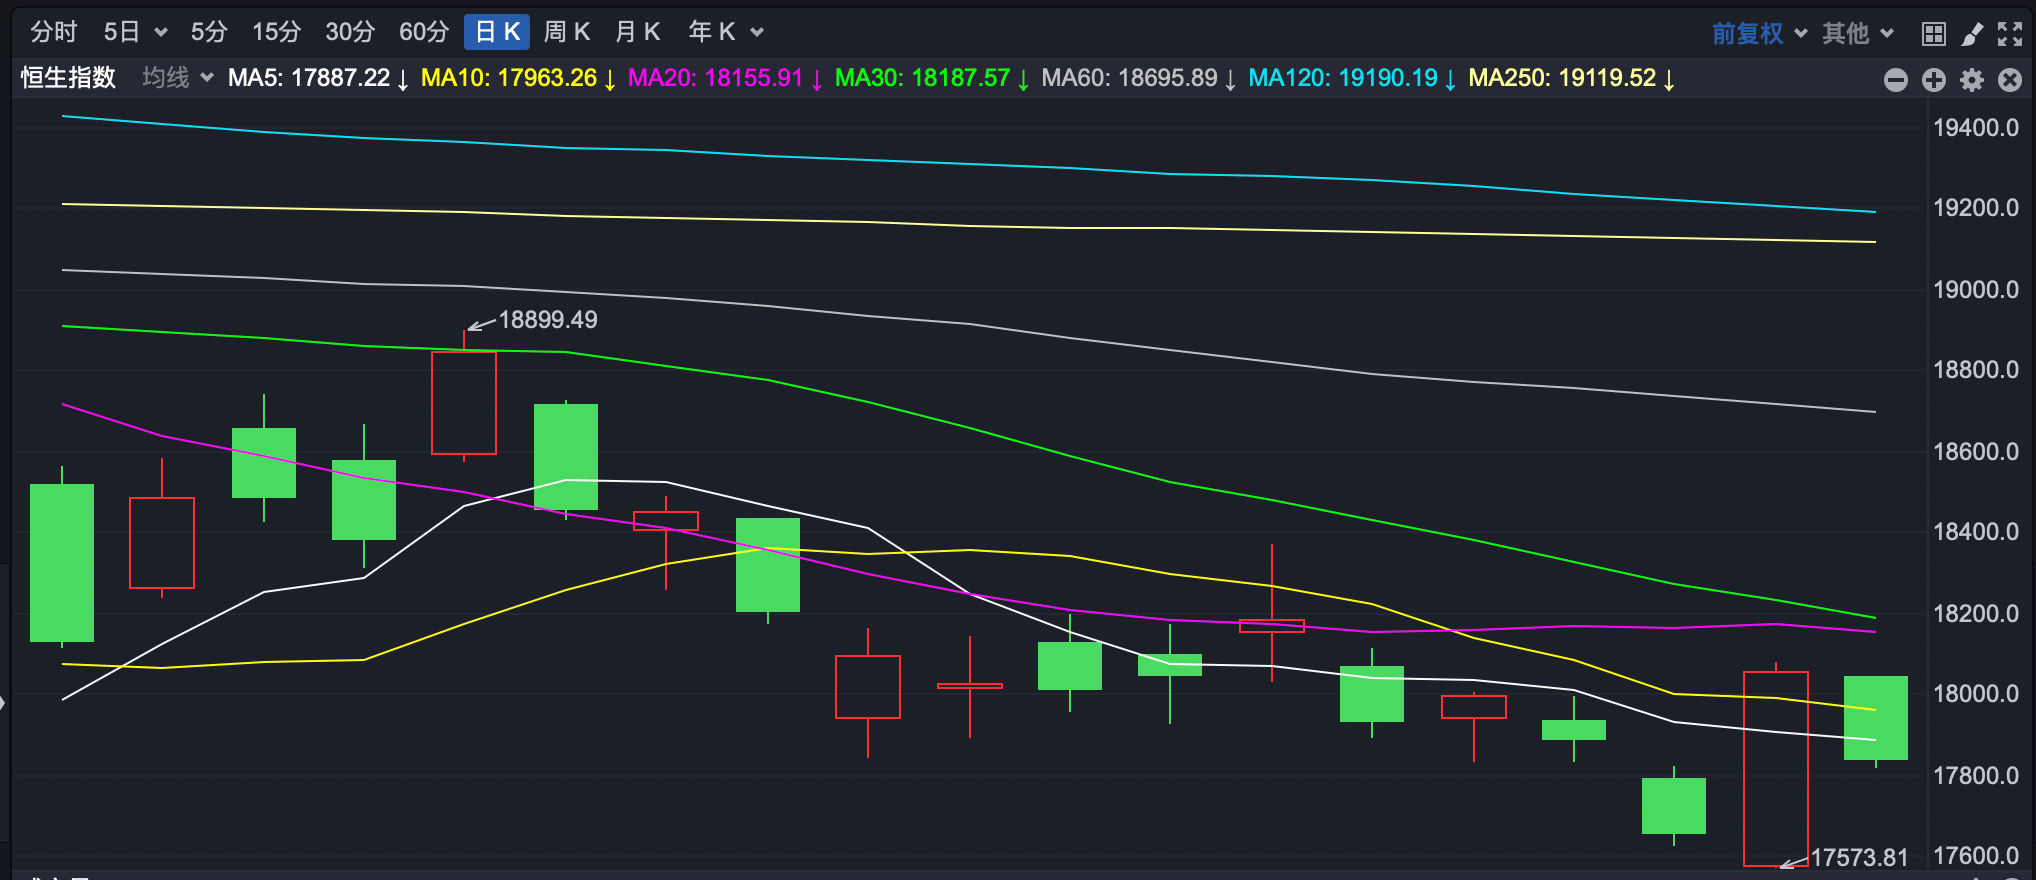
Task: Select the drawing brush tool
Action: pos(1971,34)
